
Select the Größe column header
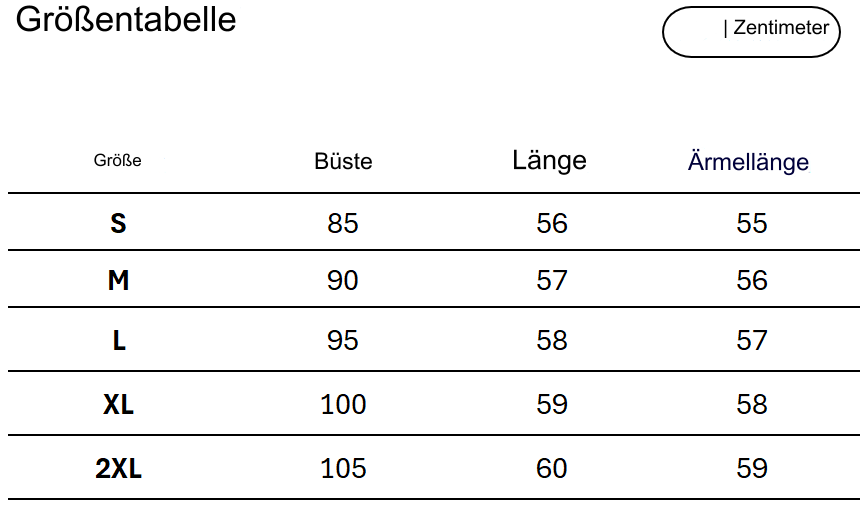click(x=117, y=160)
